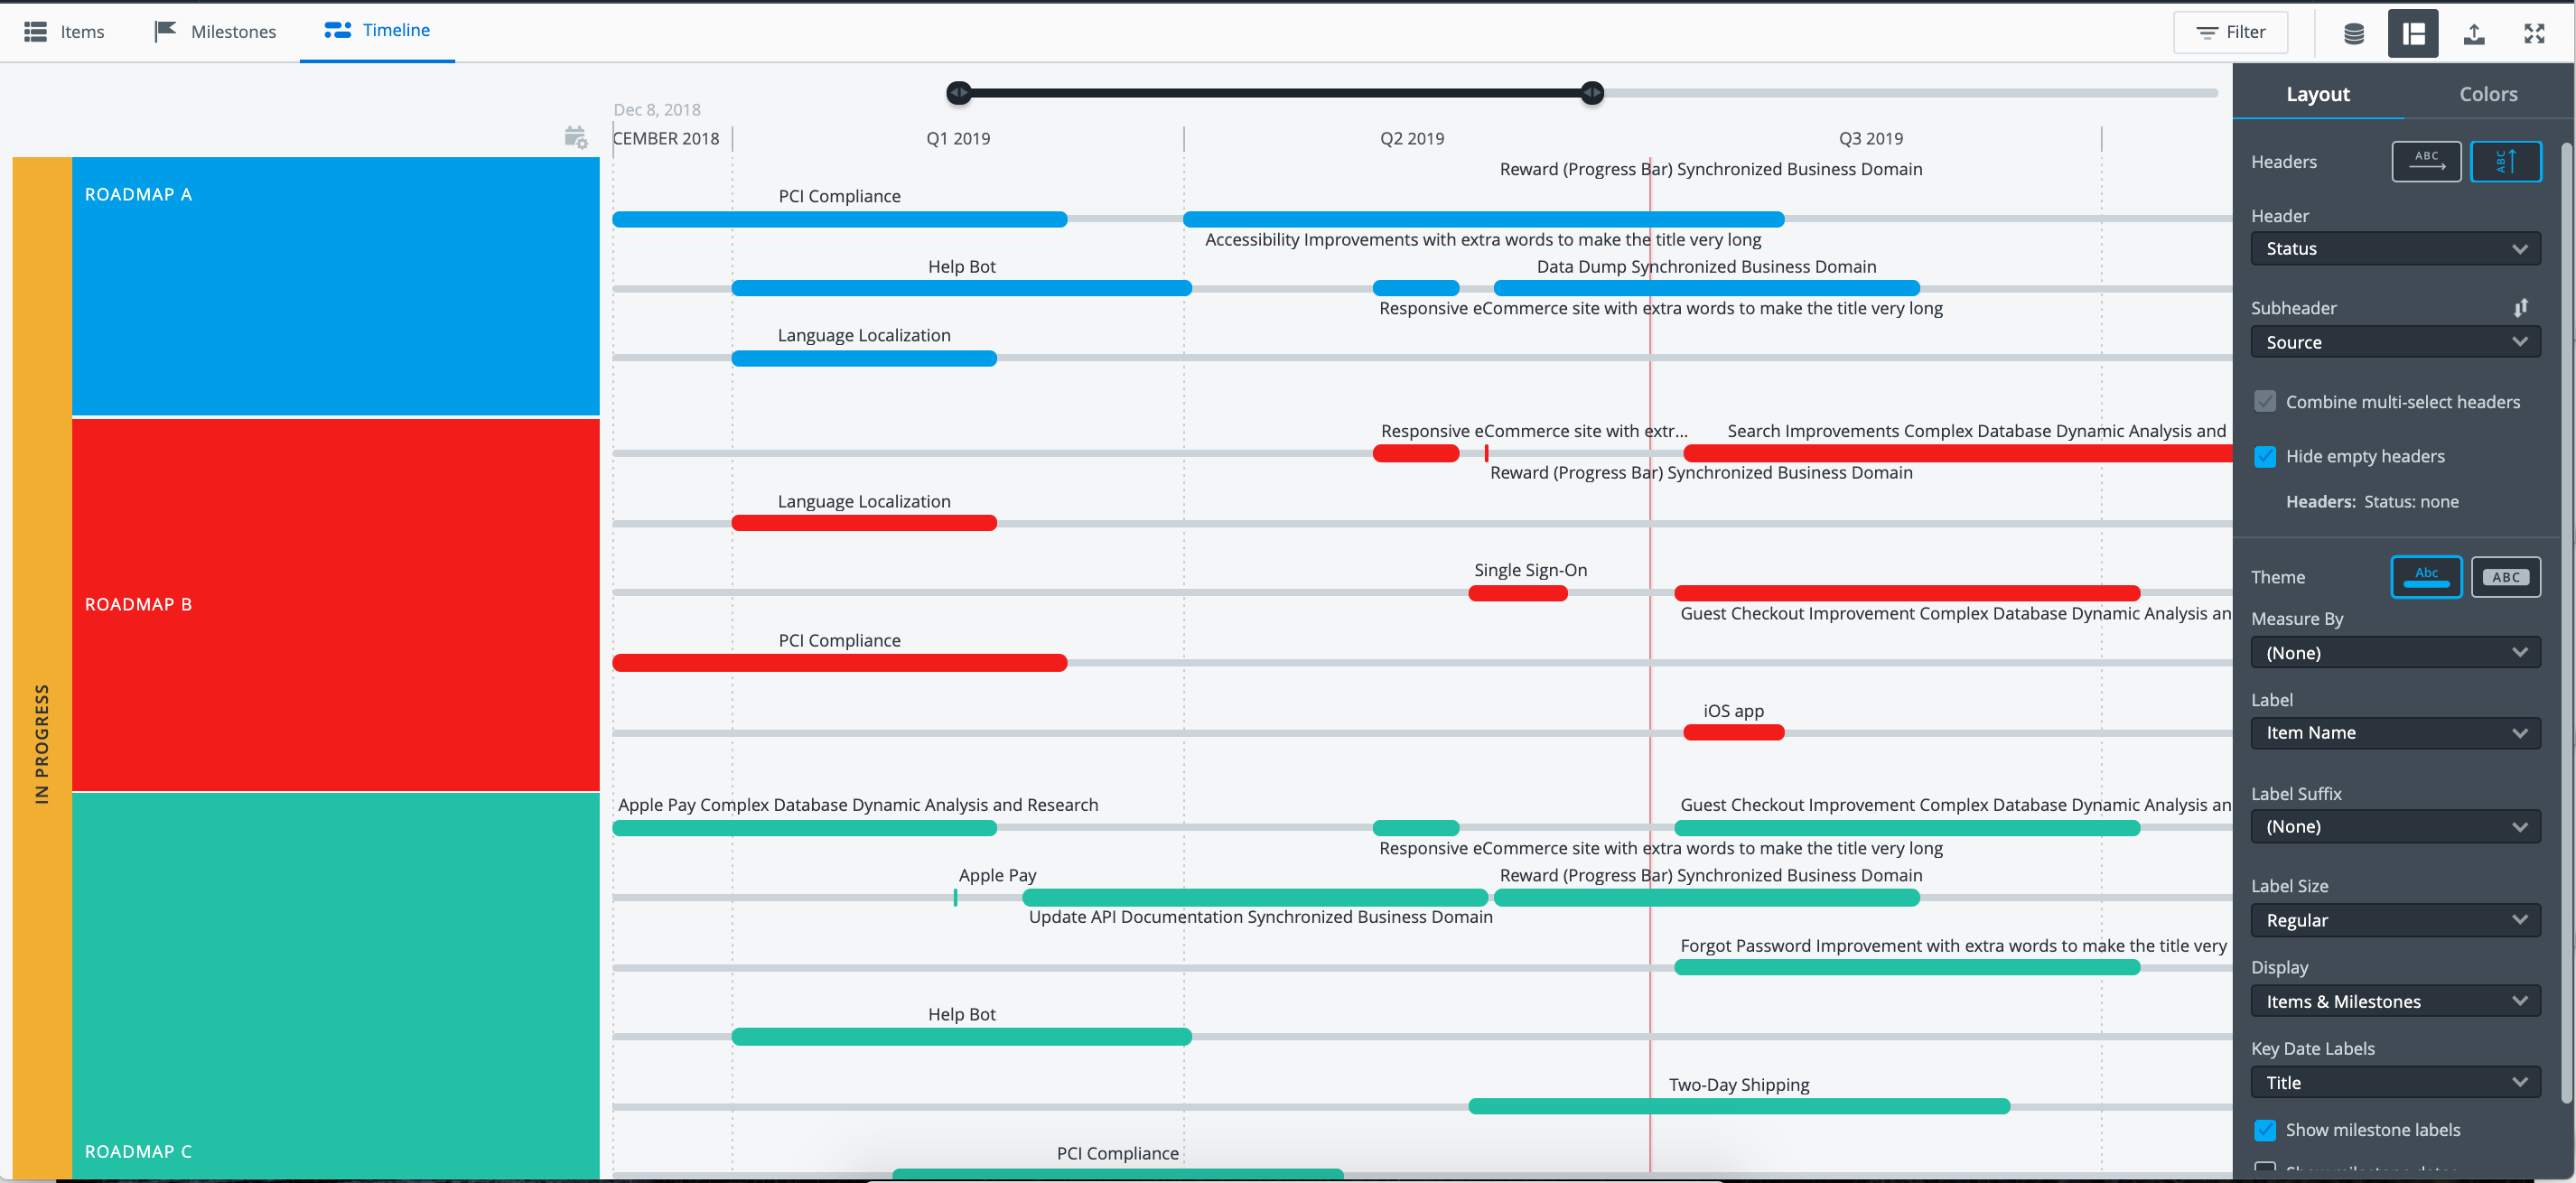Uncheck Hide empty headers

coord(2265,456)
